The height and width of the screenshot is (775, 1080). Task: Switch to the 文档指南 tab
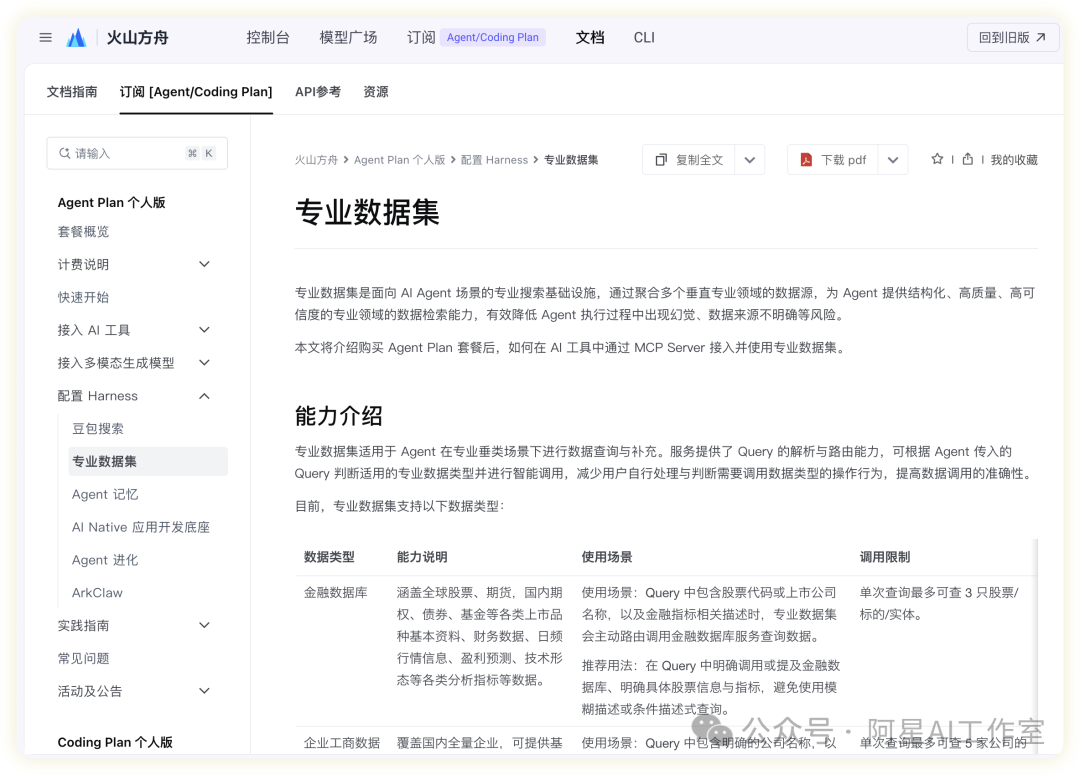(72, 92)
